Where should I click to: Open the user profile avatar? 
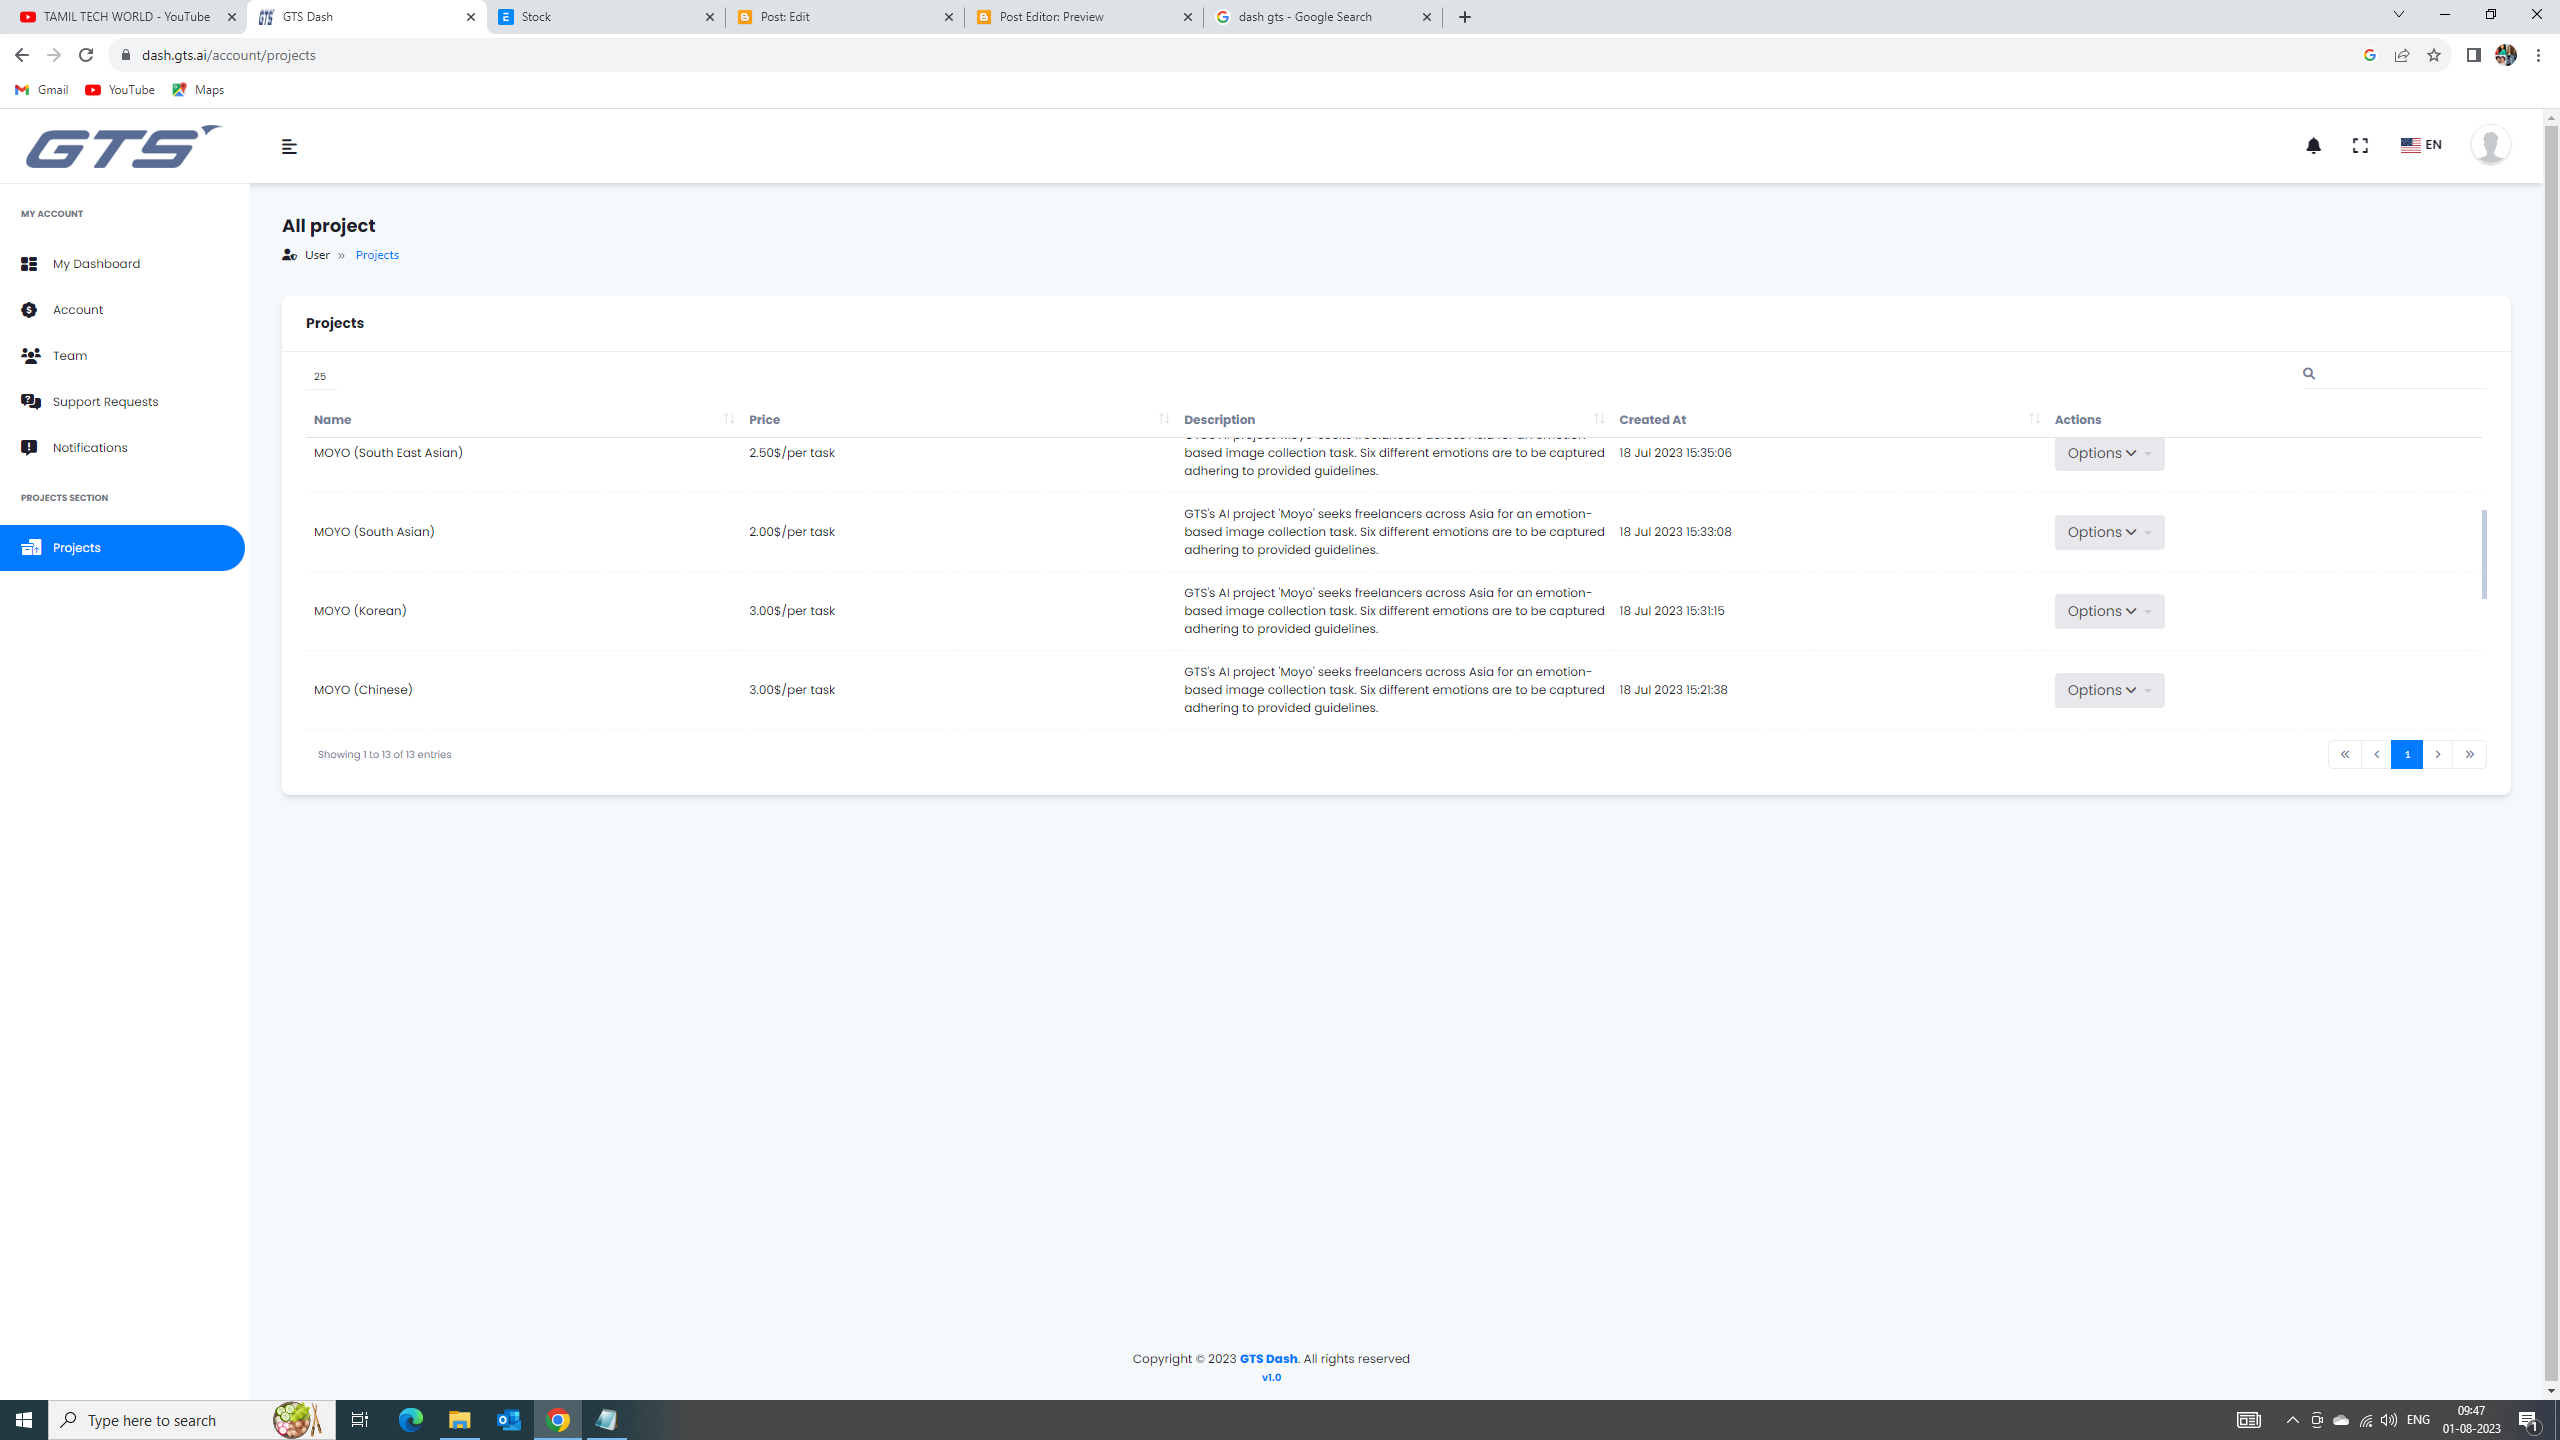coord(2489,146)
